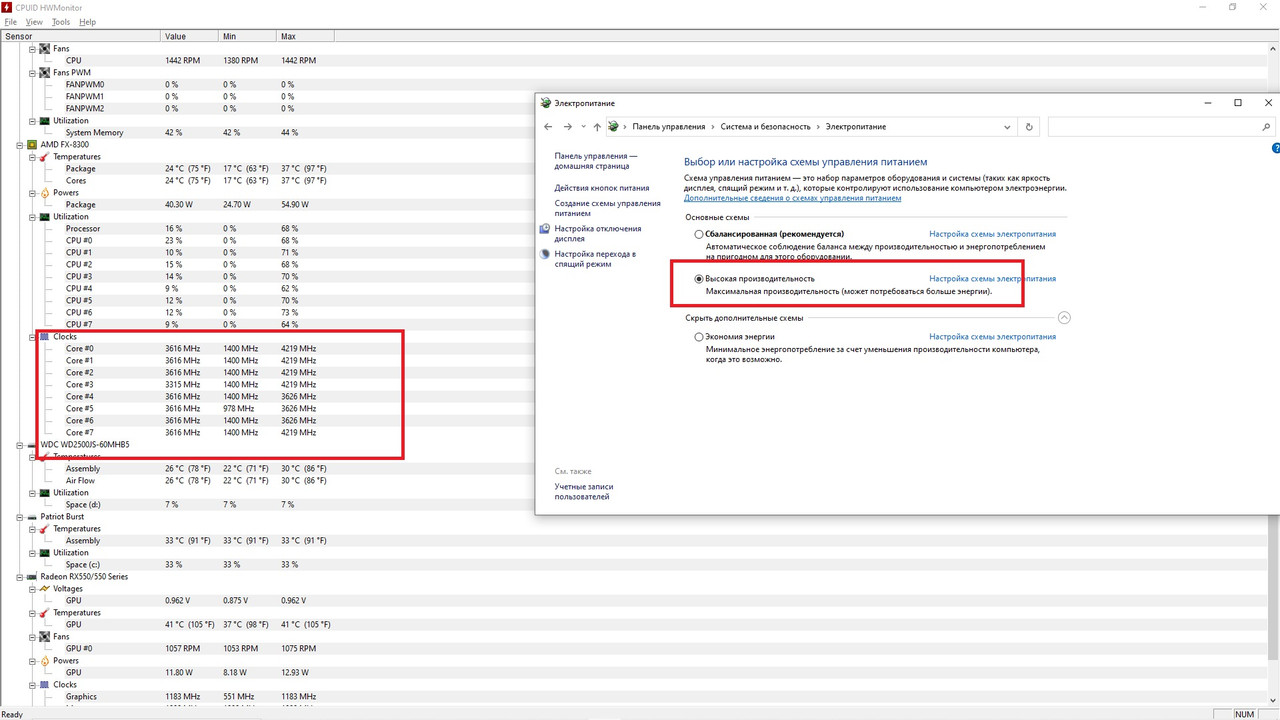Image resolution: width=1280 pixels, height=720 pixels.
Task: Go forward in the Электропитание window
Action: 567,127
